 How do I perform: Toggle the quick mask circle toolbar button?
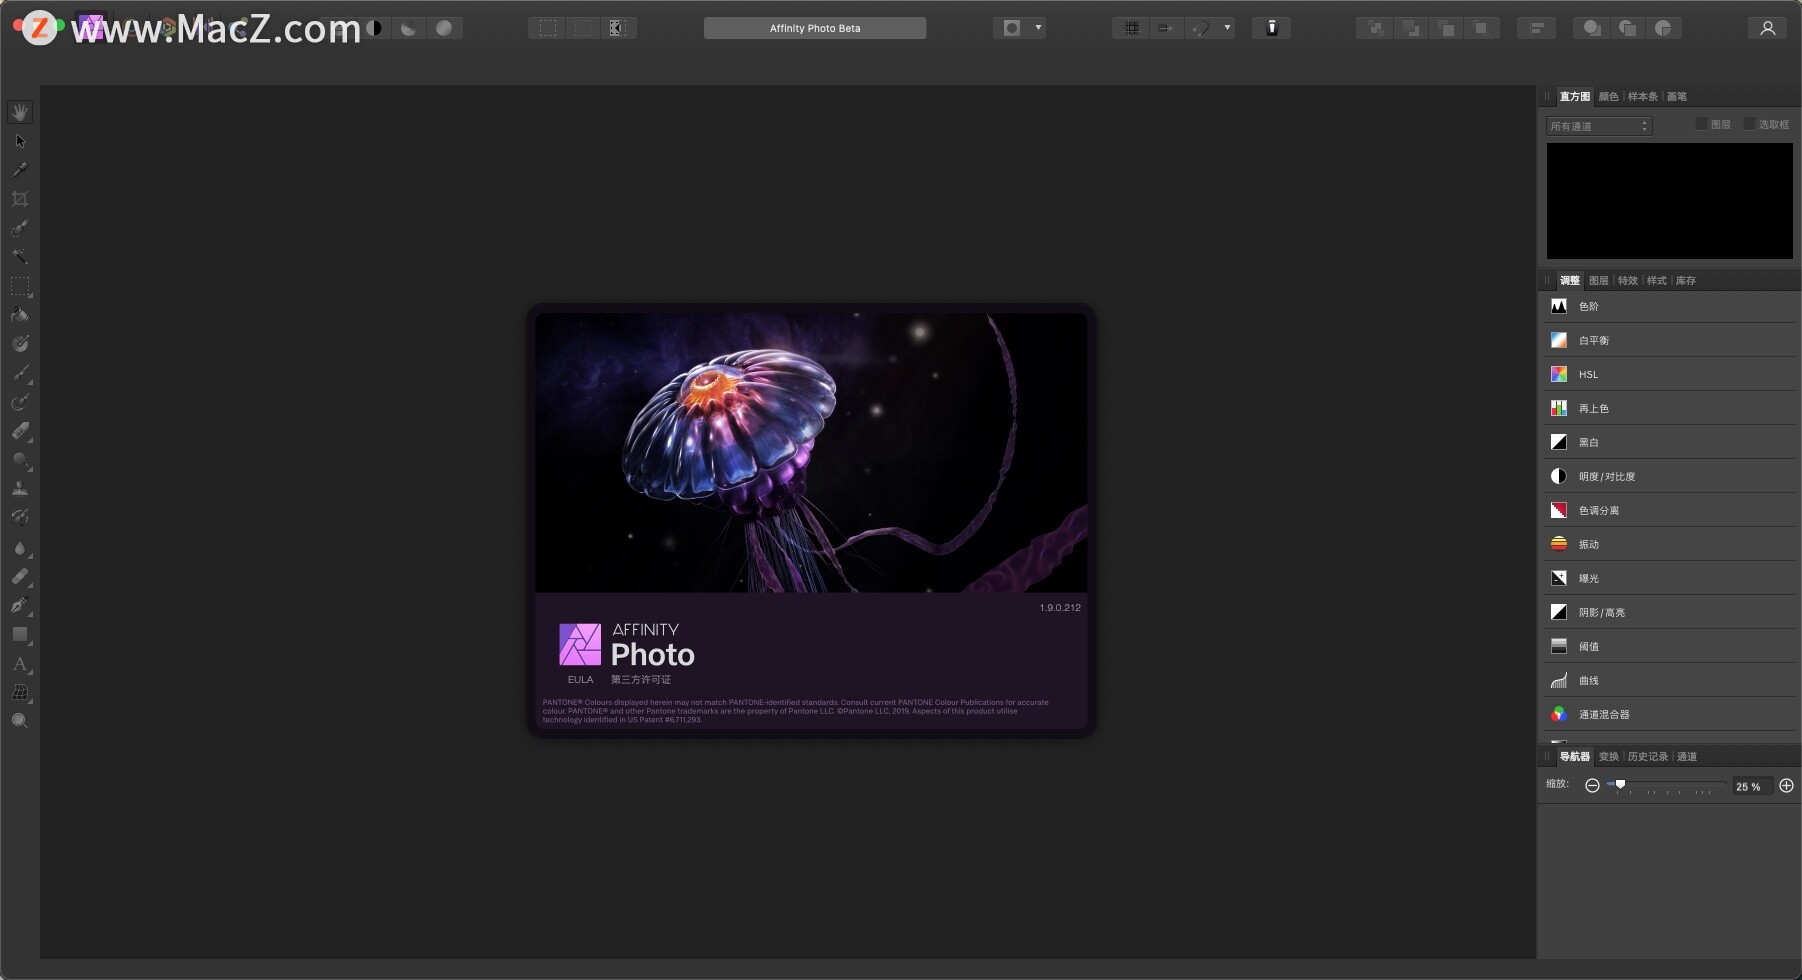[x=1012, y=28]
